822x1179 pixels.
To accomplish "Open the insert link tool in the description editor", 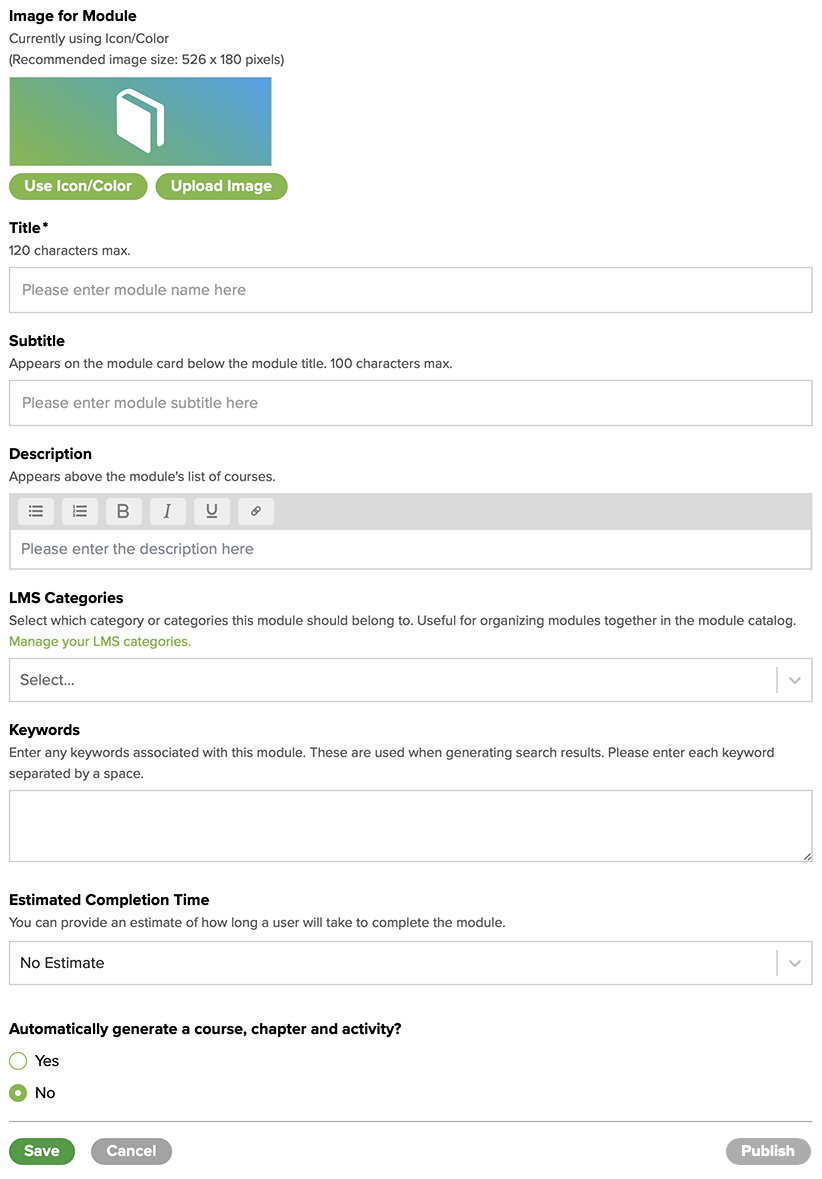I will point(255,511).
